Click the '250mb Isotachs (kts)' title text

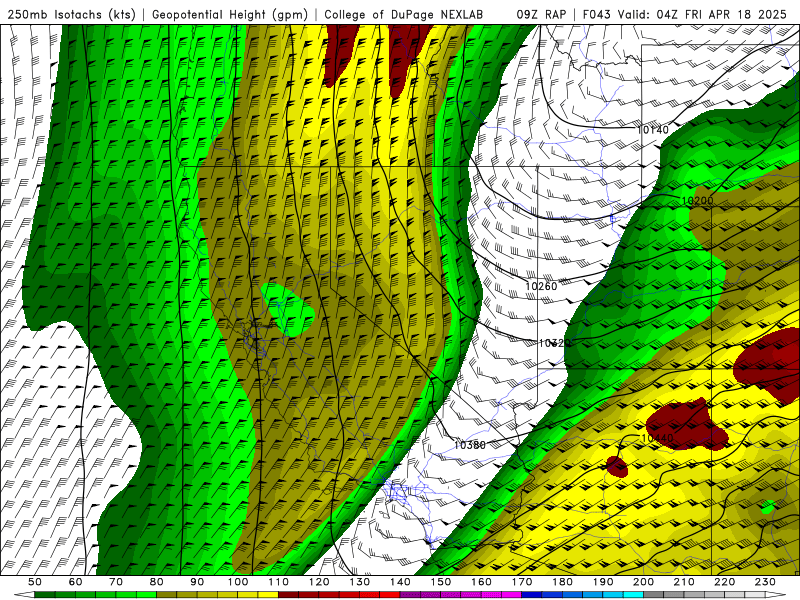(x=72, y=14)
